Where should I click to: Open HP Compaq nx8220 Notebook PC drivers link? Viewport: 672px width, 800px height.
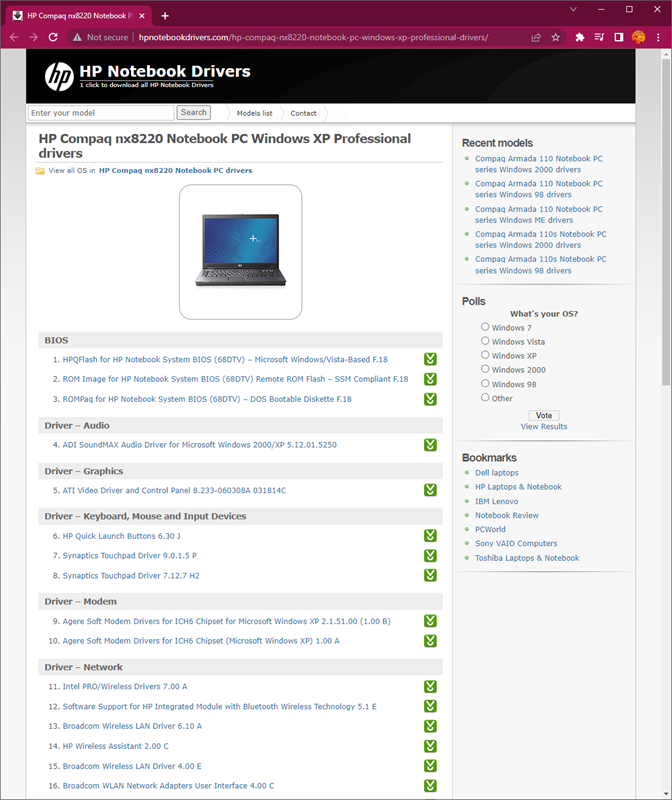pyautogui.click(x=176, y=170)
